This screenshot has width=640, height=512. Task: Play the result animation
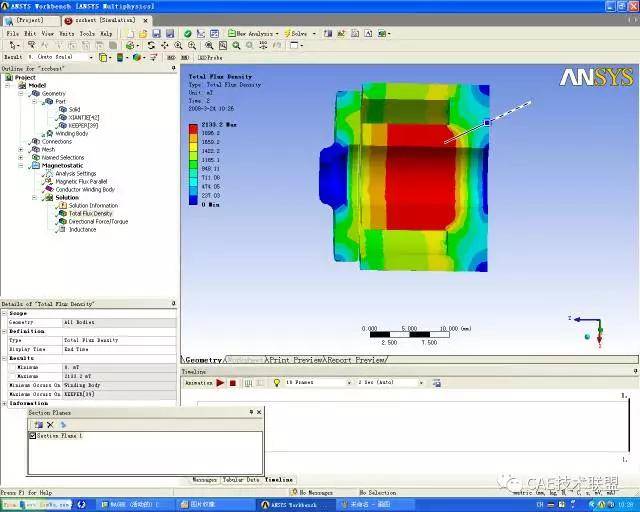[220, 383]
